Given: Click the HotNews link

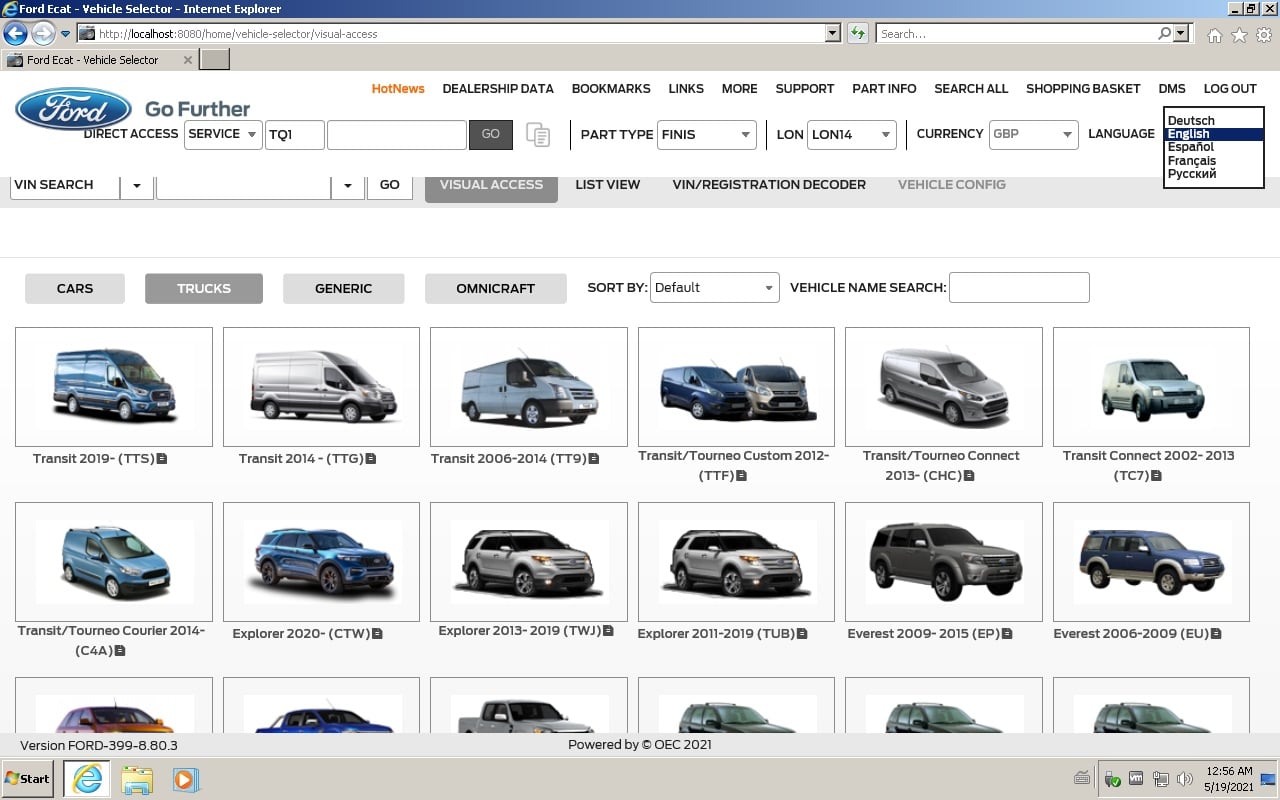Looking at the screenshot, I should (398, 88).
